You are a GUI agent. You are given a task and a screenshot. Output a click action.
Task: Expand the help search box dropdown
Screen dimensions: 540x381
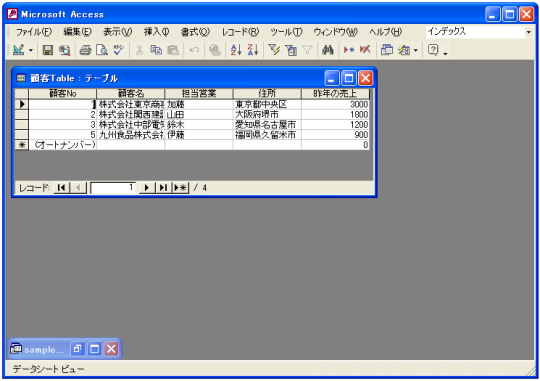tap(529, 32)
